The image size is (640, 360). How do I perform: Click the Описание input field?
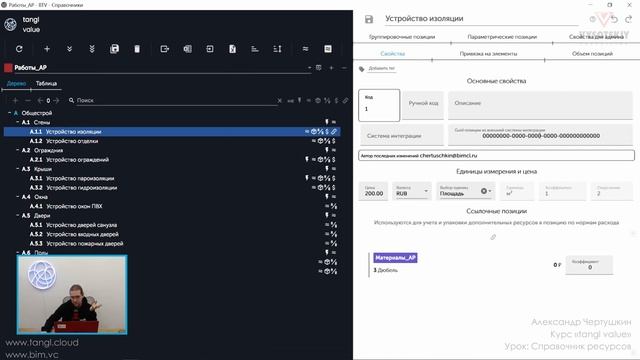(x=540, y=105)
